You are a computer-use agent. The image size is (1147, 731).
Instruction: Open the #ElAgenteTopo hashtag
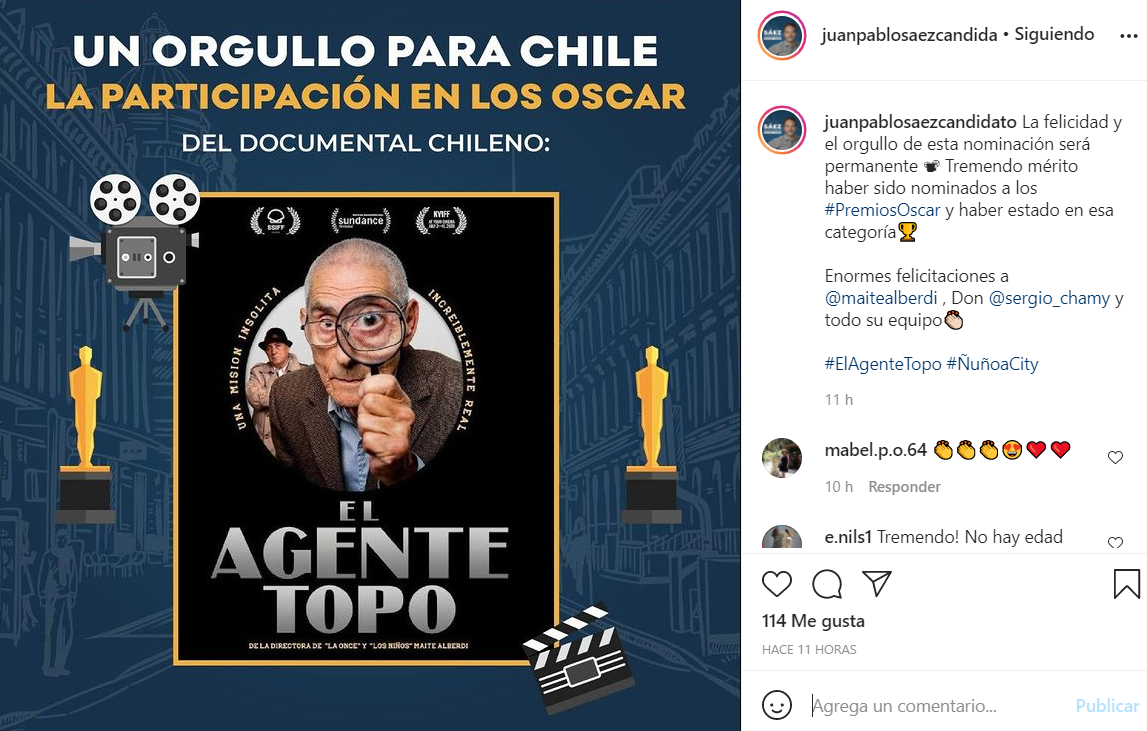[x=883, y=364]
